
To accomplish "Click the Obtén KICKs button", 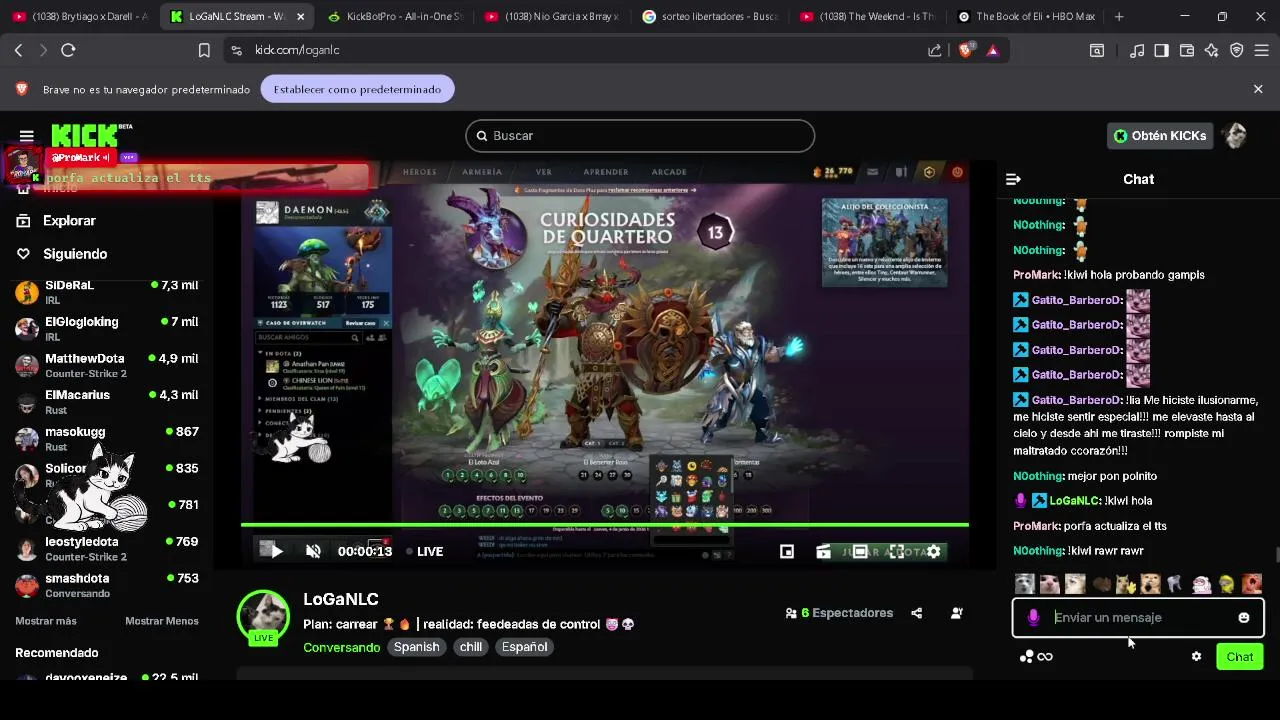I will [x=1160, y=136].
